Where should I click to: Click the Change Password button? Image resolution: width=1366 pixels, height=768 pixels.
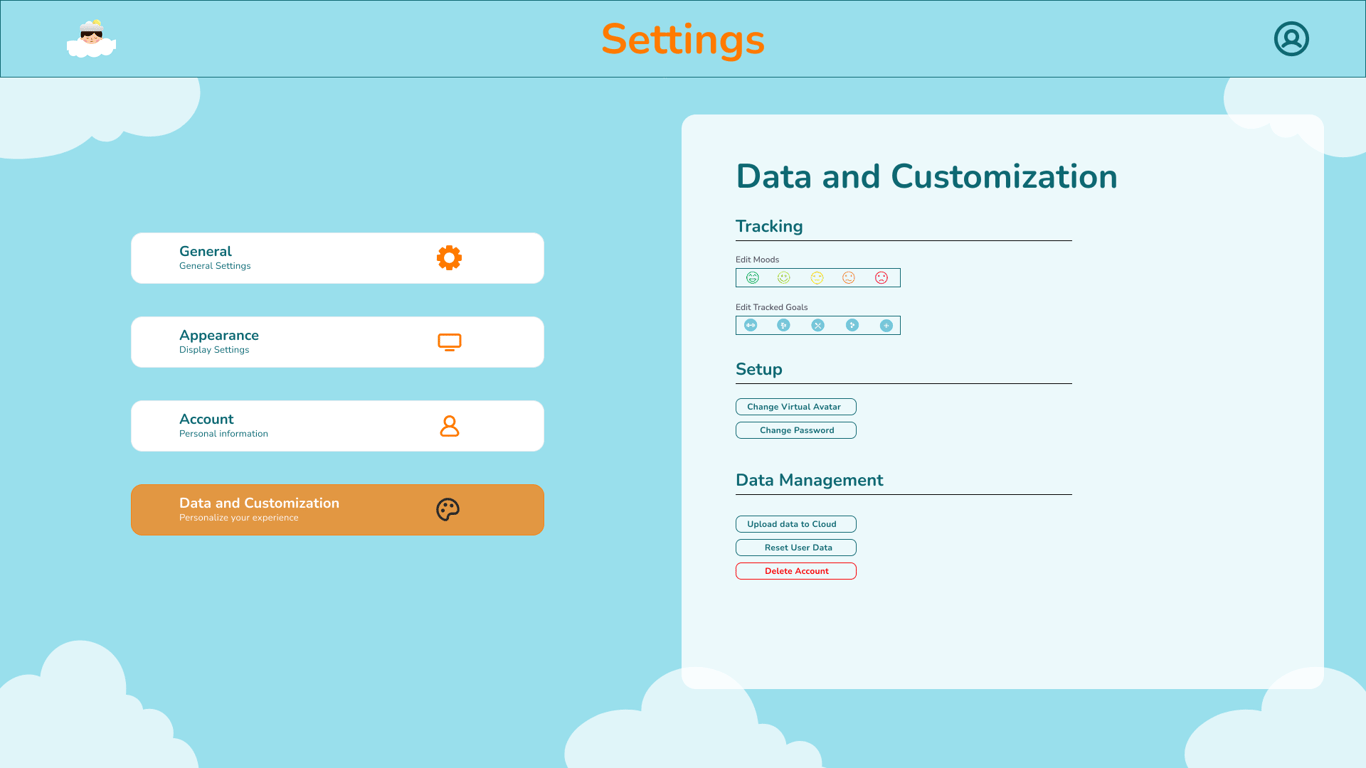(796, 430)
